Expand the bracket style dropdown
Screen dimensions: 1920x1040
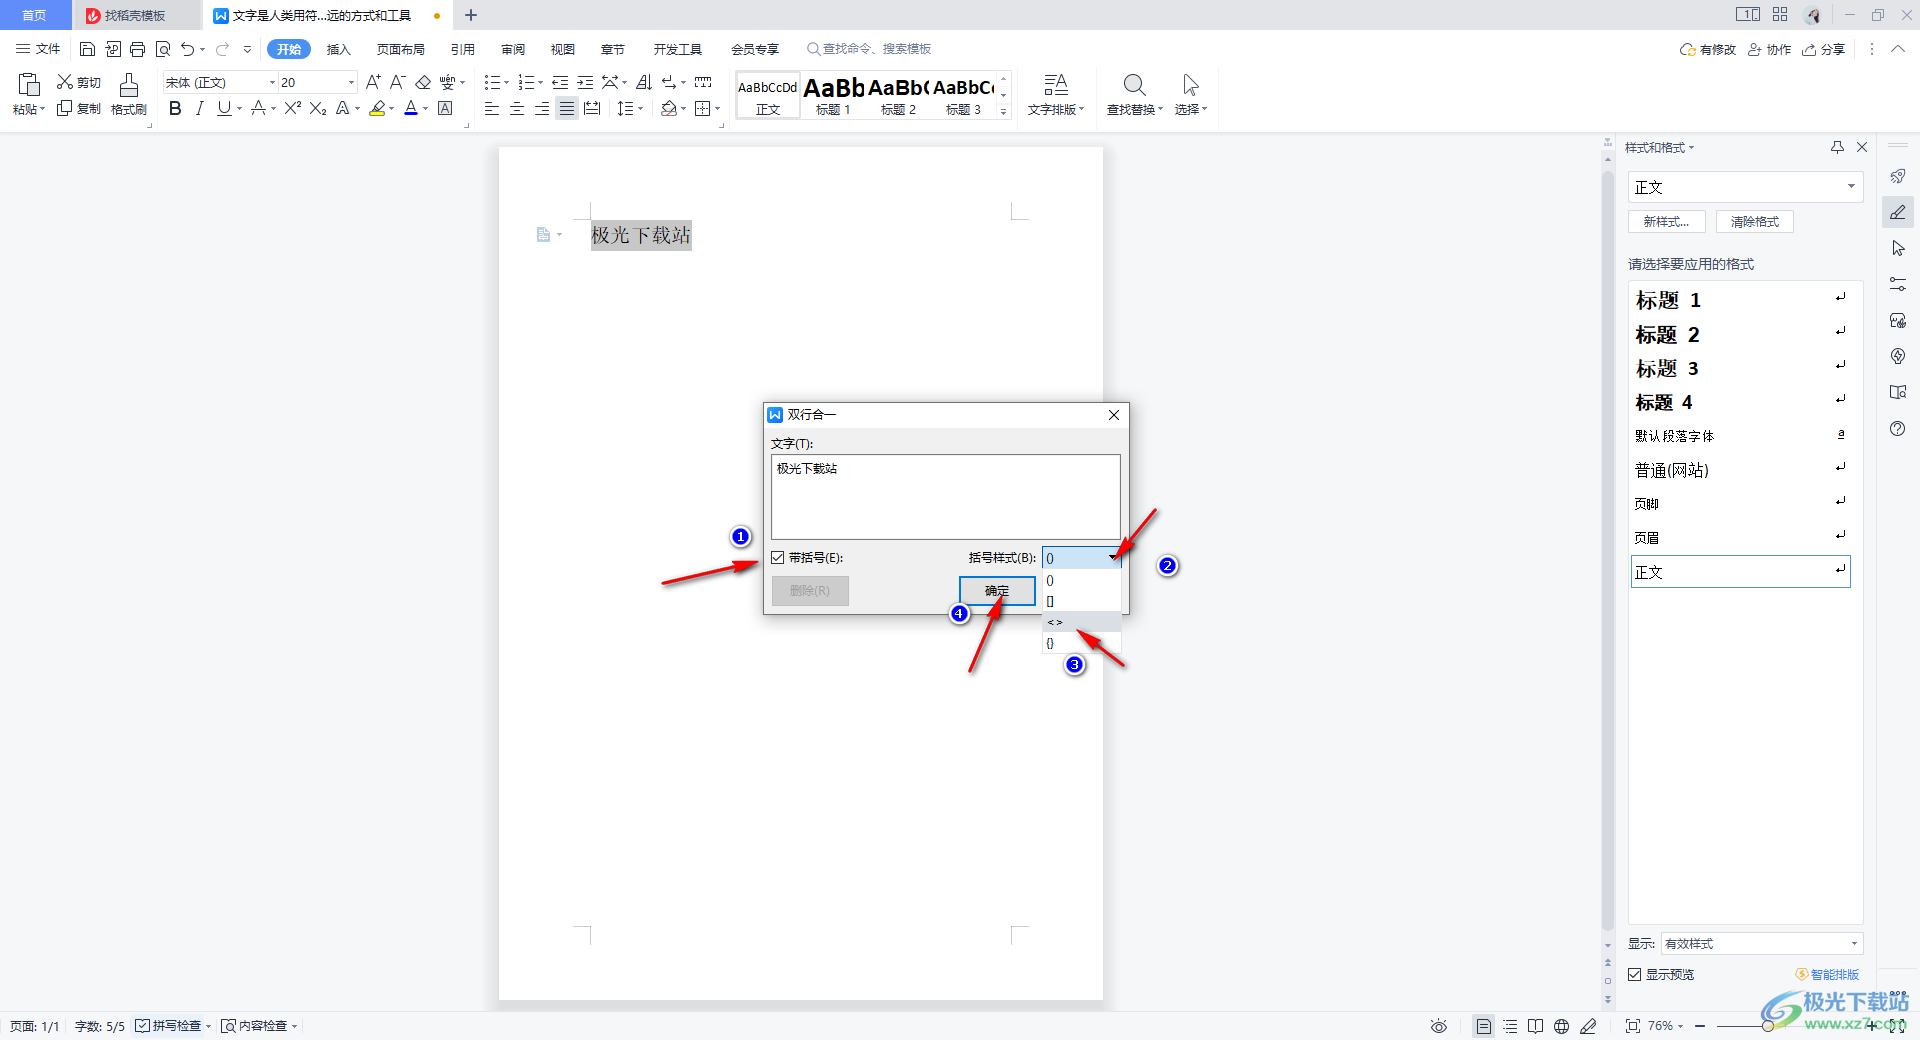click(x=1113, y=558)
